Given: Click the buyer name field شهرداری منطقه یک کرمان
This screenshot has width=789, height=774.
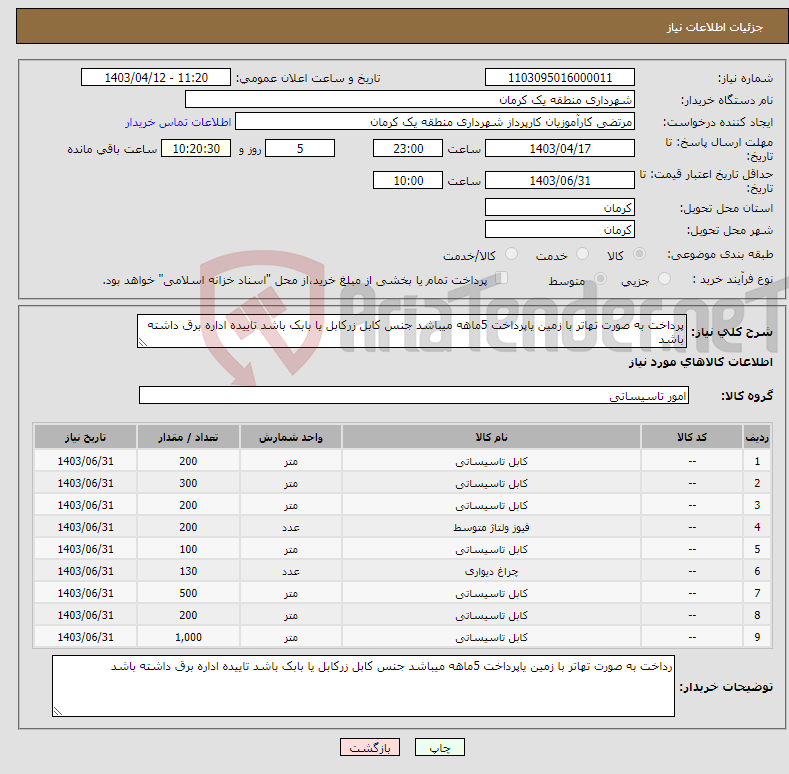Looking at the screenshot, I should point(410,100).
